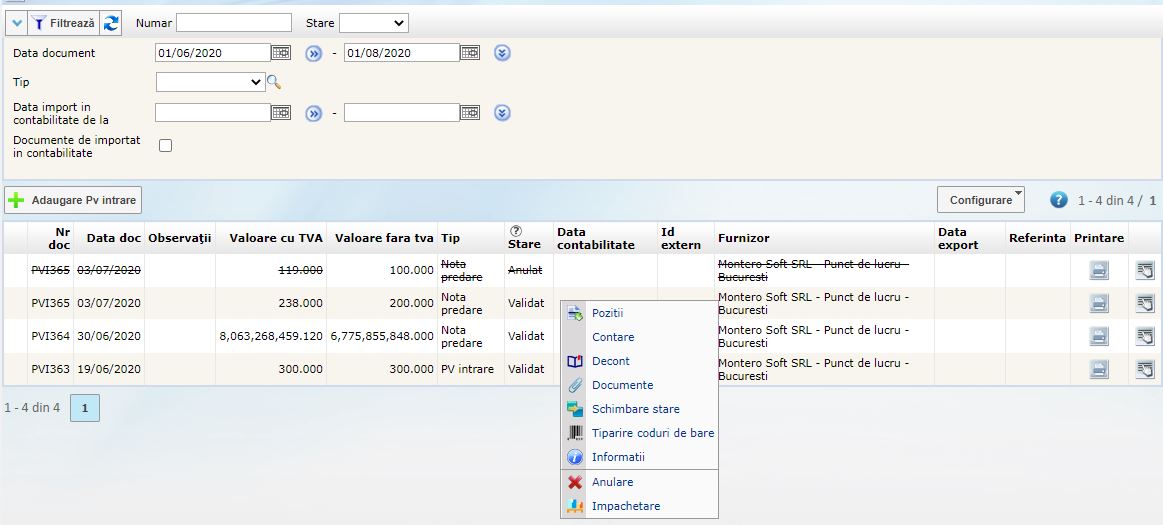The height and width of the screenshot is (525, 1163).
Task: Go to page 1 in pagination
Action: (85, 408)
